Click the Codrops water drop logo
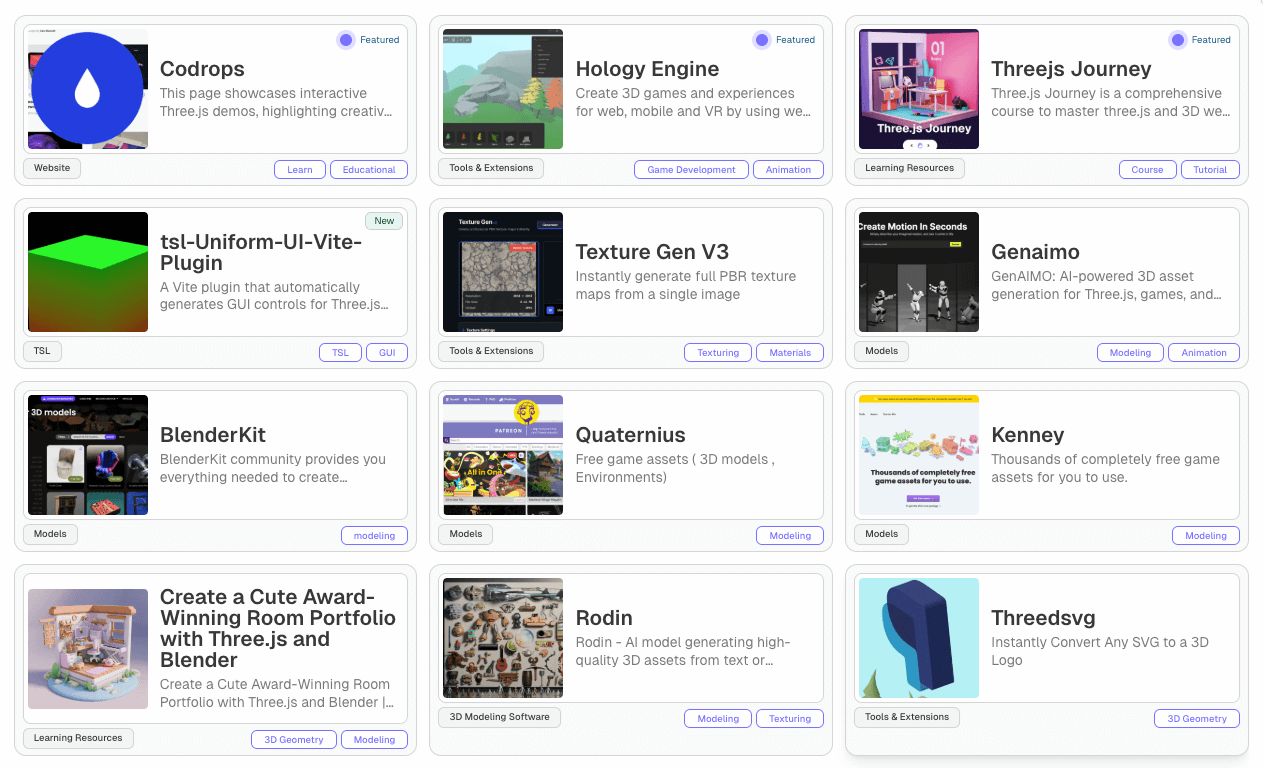Viewport: 1263px width, 768px height. (x=87, y=89)
